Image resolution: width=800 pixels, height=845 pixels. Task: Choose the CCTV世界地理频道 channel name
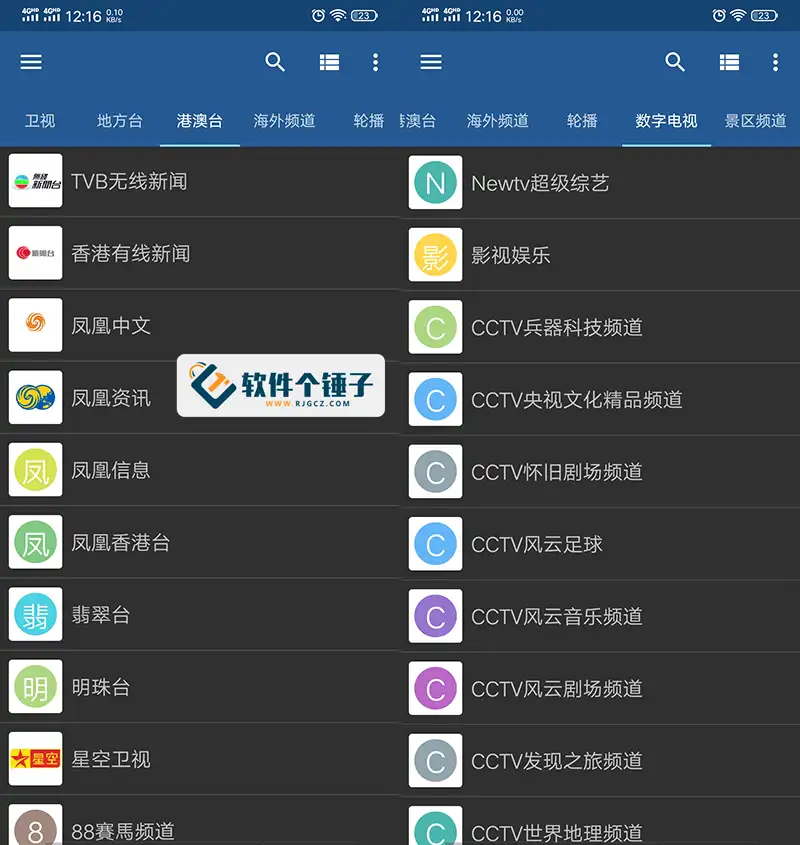tap(557, 833)
